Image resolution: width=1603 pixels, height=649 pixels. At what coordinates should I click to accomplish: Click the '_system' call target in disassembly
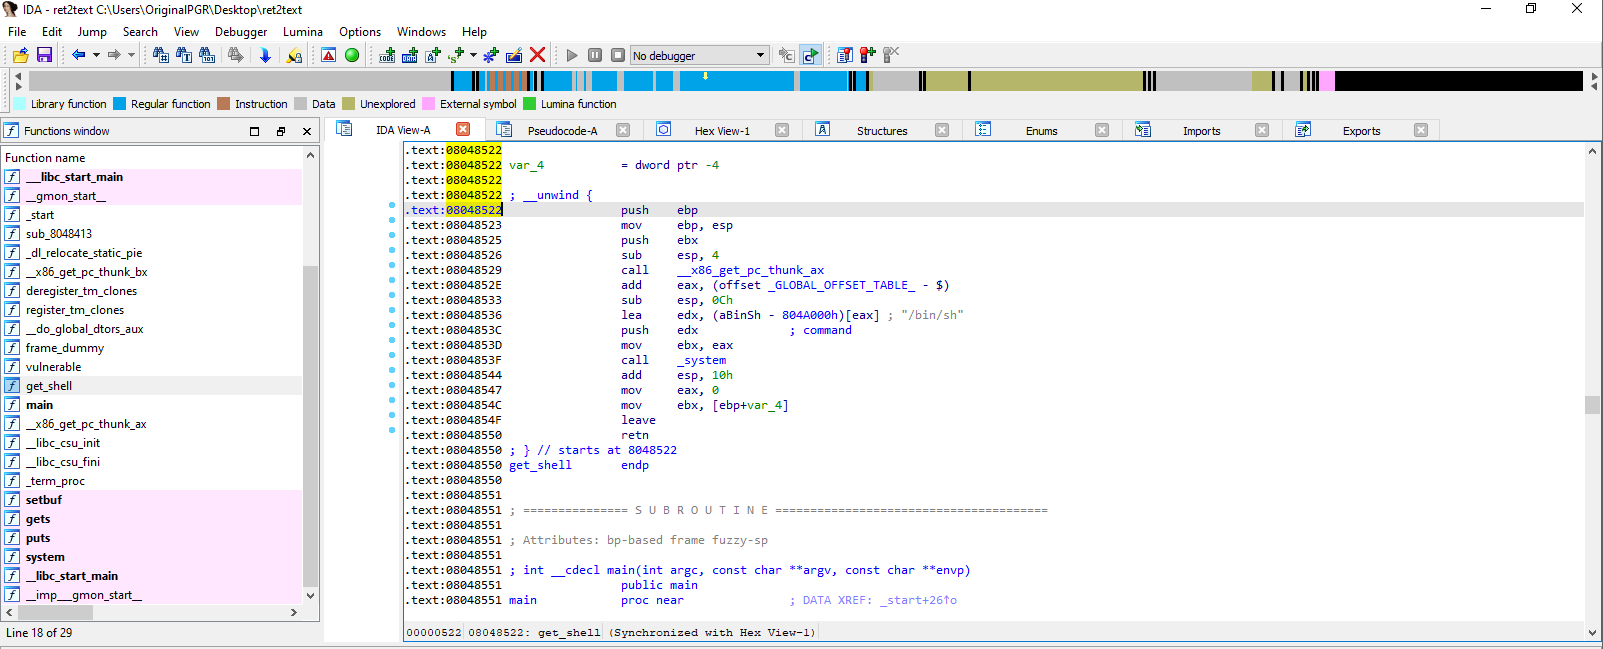(x=702, y=360)
